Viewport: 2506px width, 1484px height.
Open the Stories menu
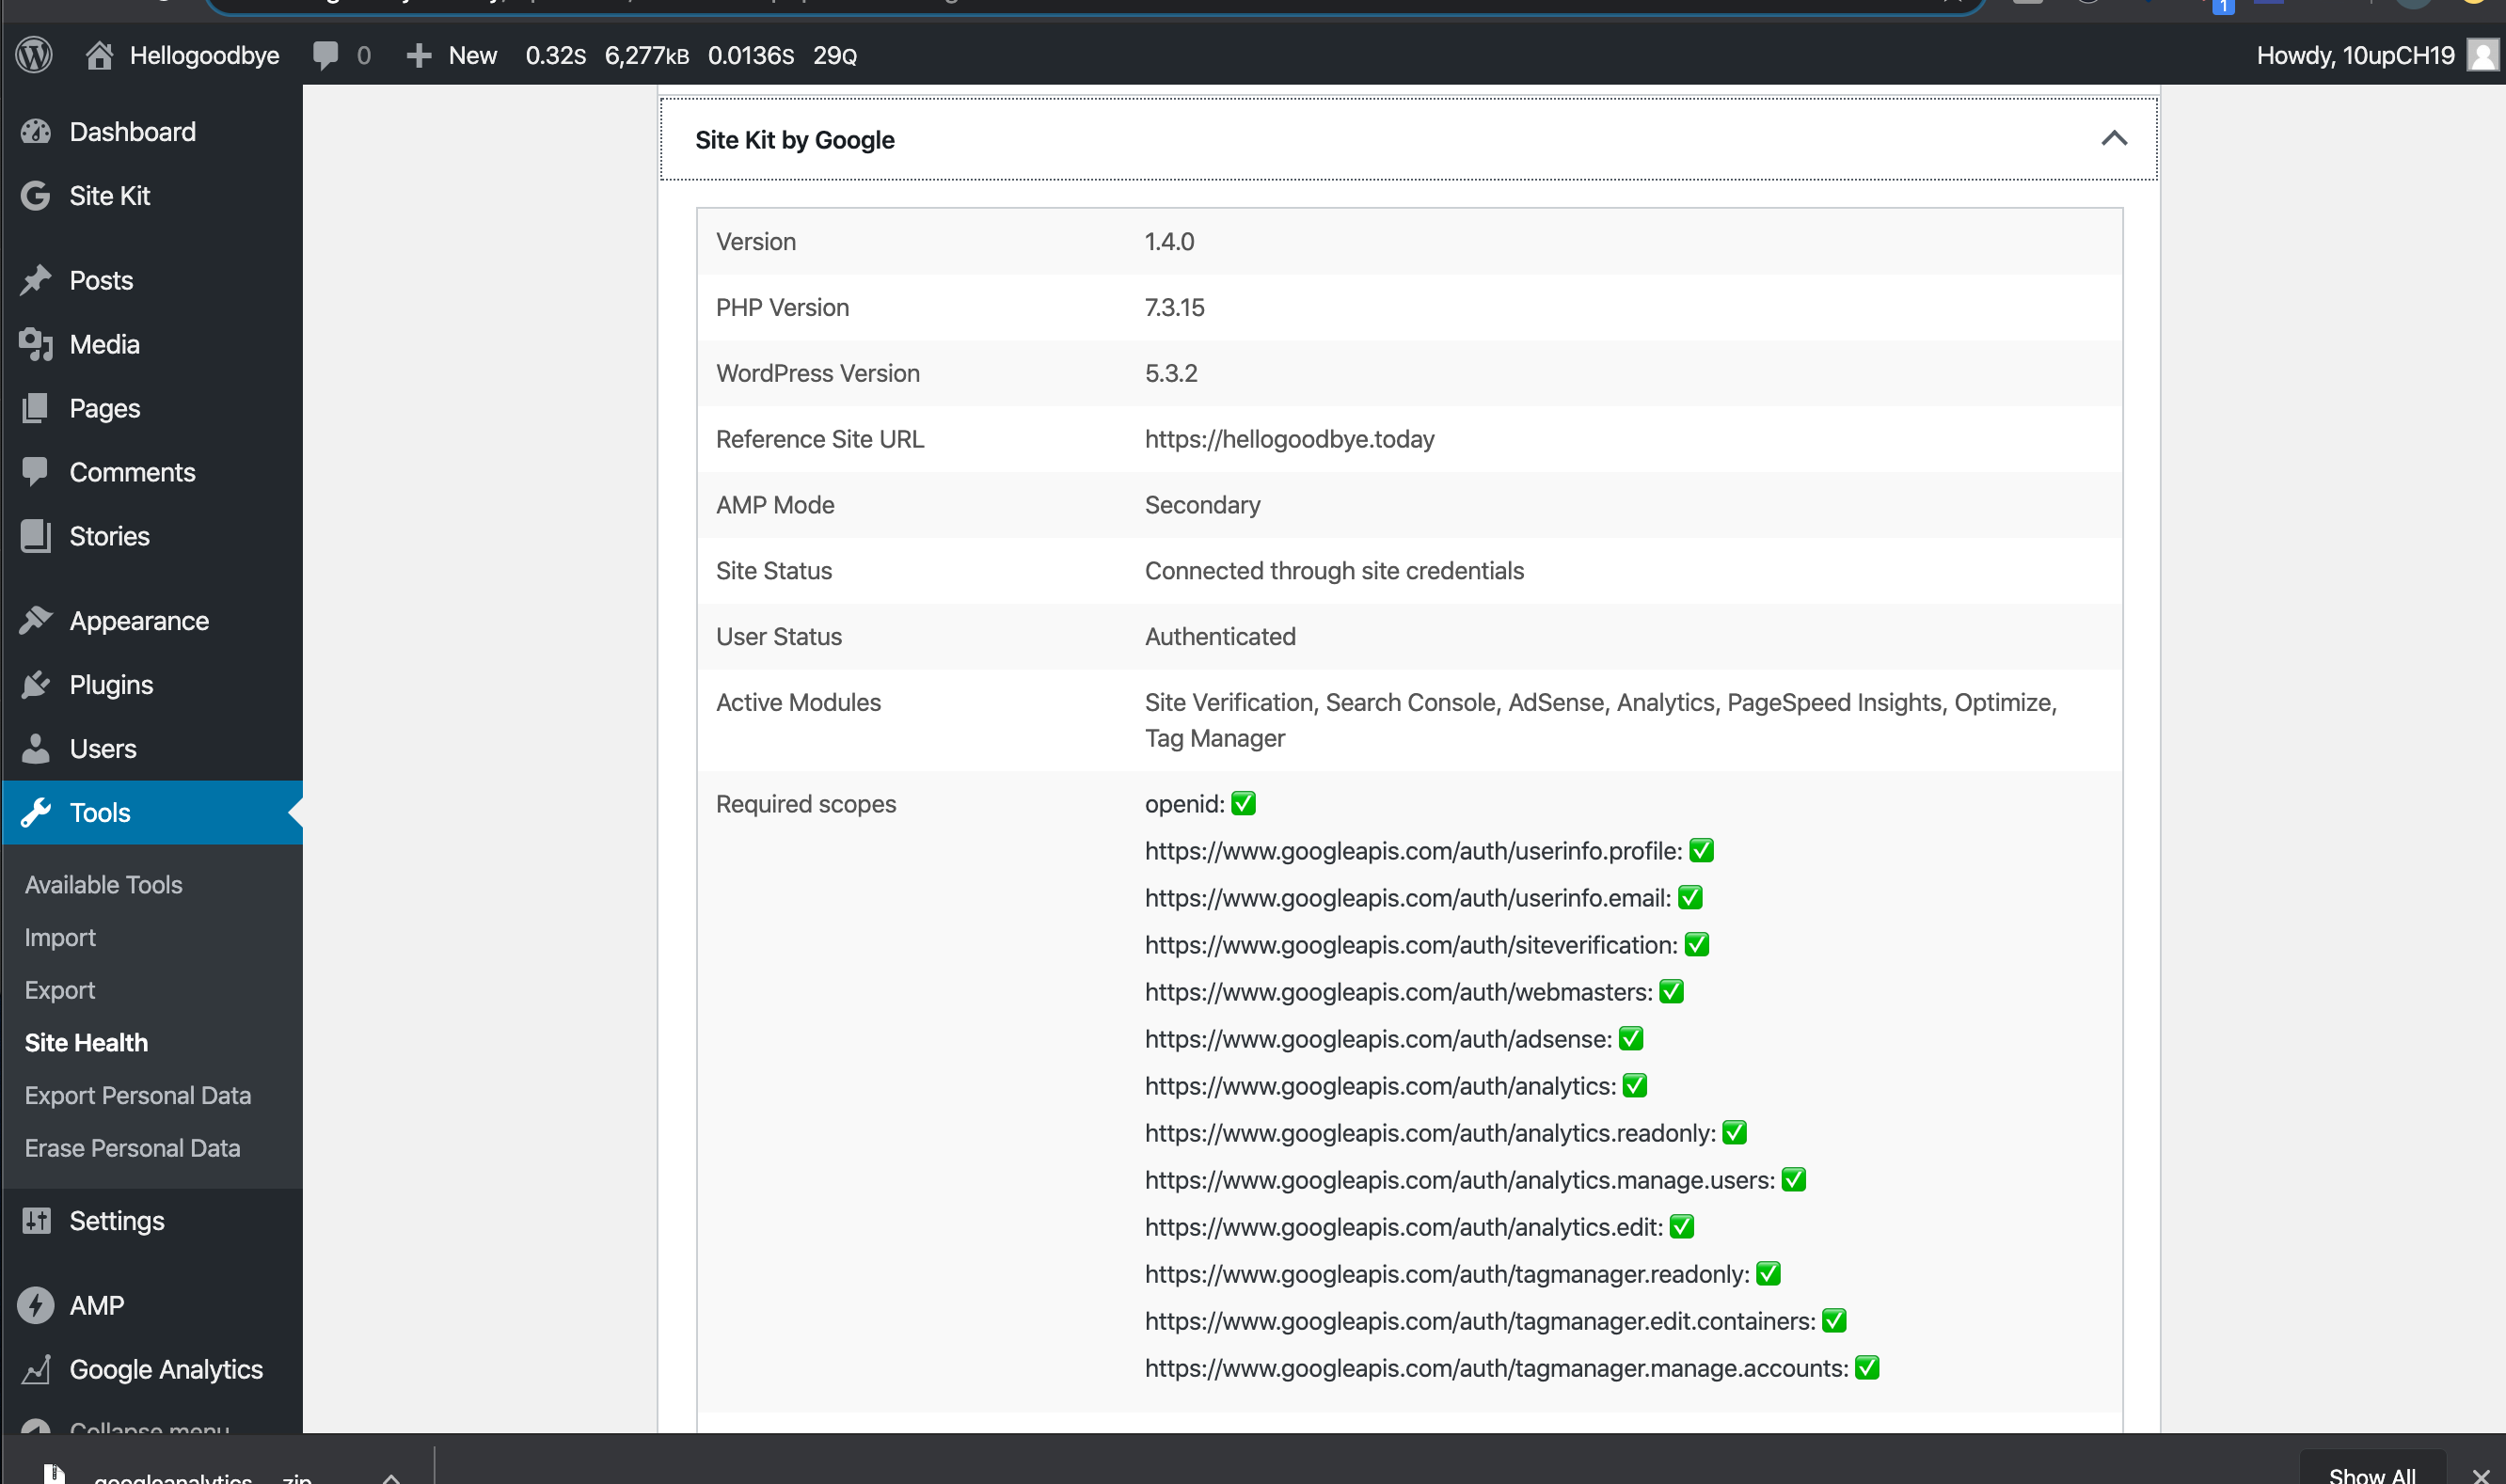click(x=110, y=536)
